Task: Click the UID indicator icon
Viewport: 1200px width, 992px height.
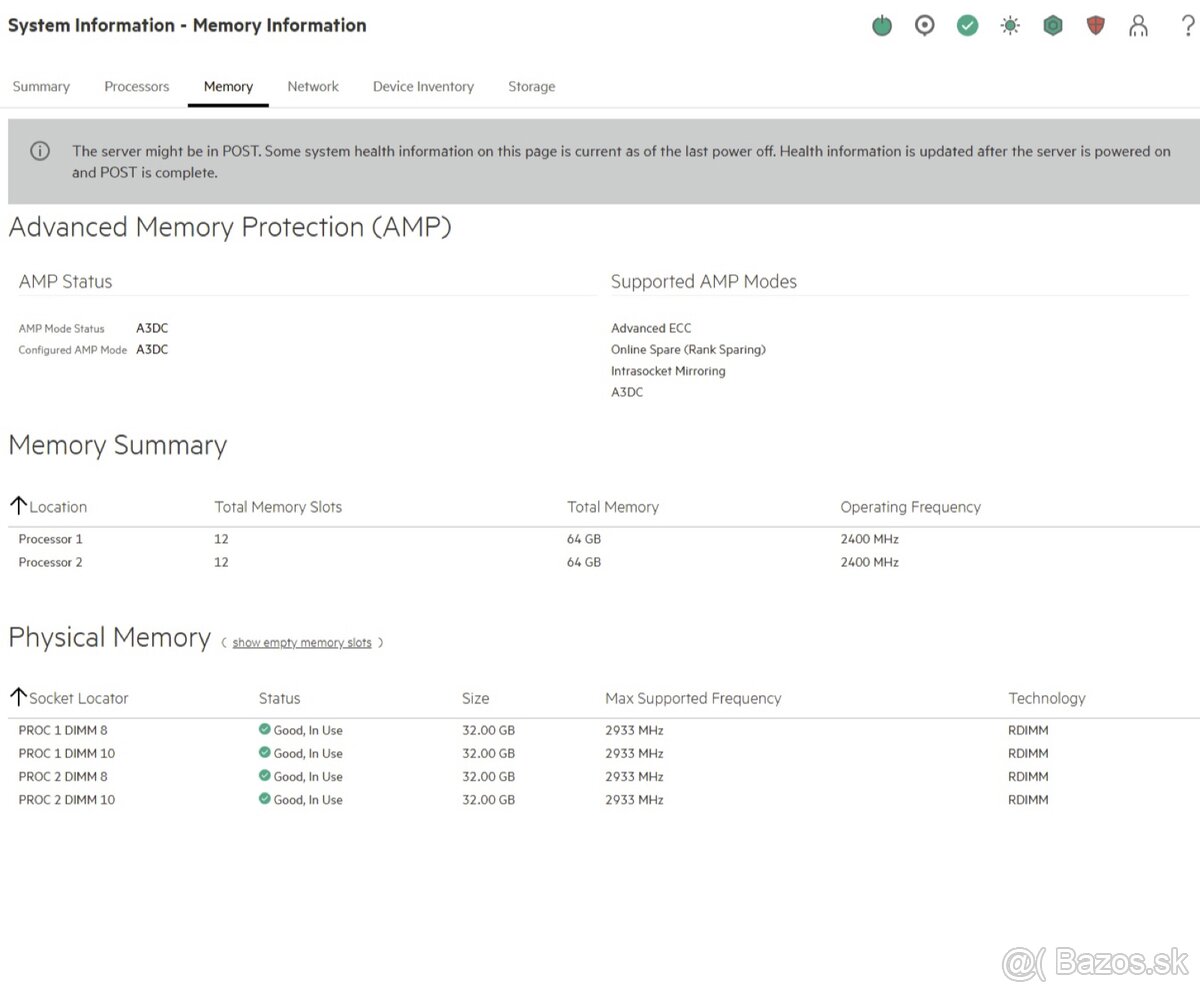Action: 925,26
